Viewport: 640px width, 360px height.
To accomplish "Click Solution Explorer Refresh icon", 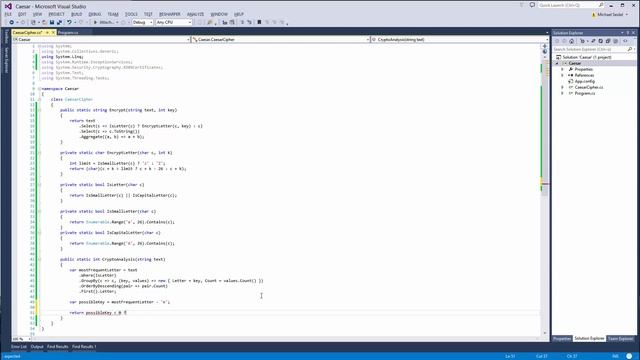I will coord(600,41).
